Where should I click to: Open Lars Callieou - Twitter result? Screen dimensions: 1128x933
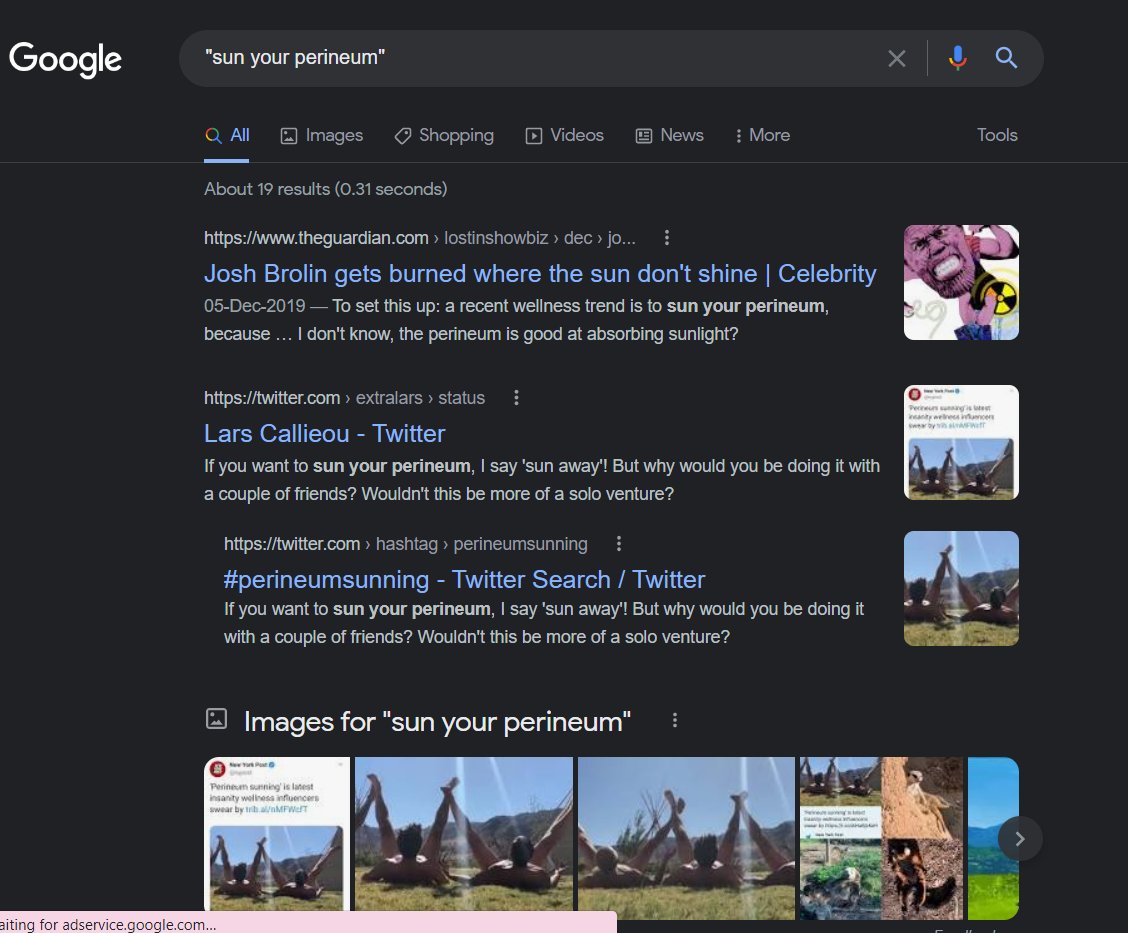pos(324,434)
